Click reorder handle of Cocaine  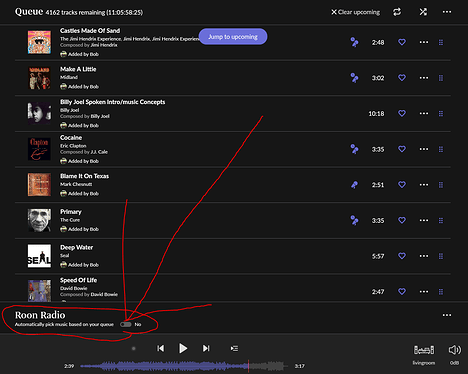(x=441, y=149)
